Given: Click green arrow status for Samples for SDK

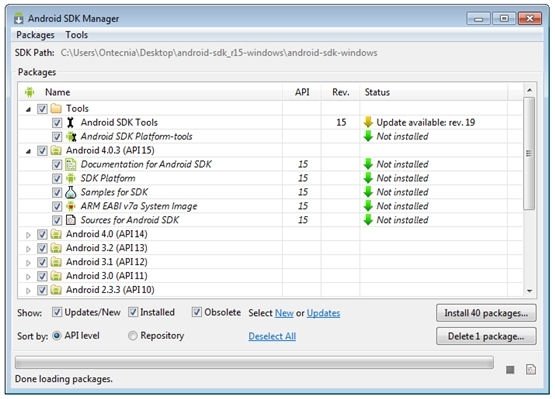Looking at the screenshot, I should [x=368, y=192].
